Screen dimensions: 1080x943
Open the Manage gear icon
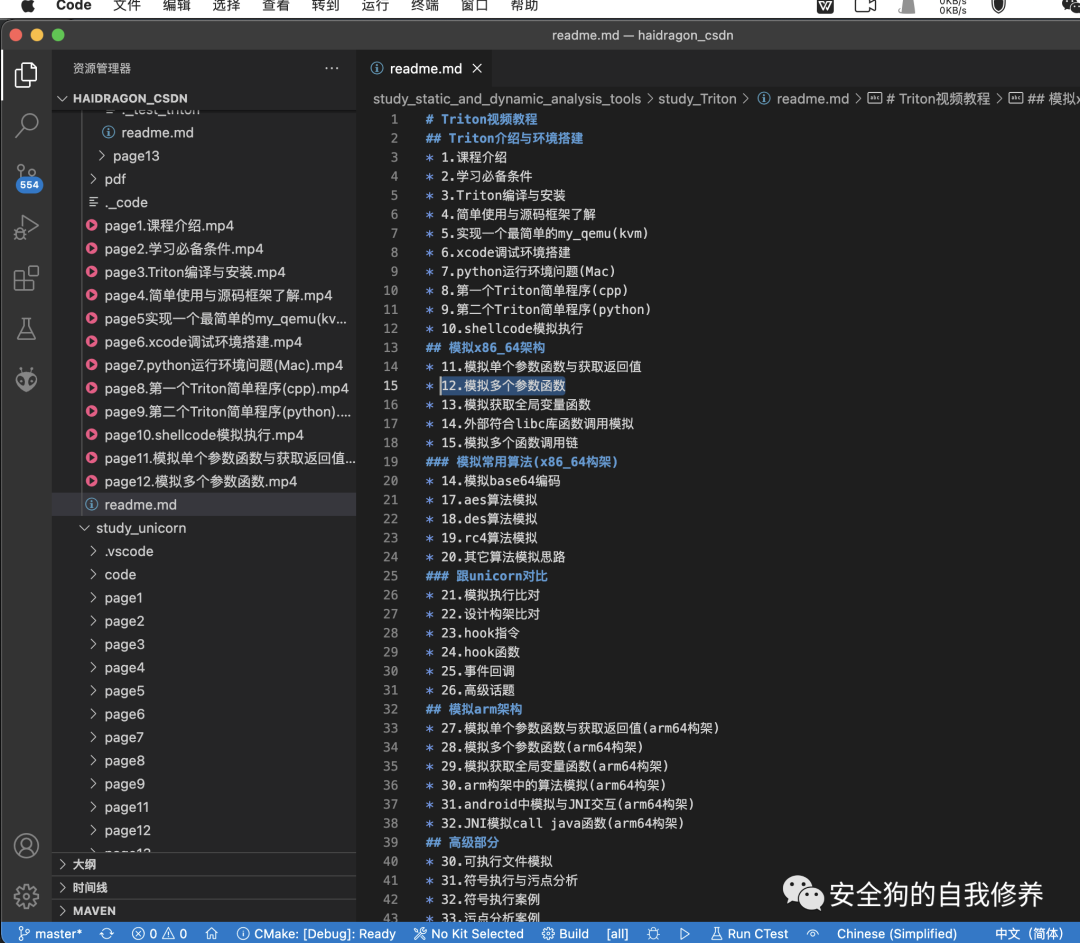coord(26,896)
